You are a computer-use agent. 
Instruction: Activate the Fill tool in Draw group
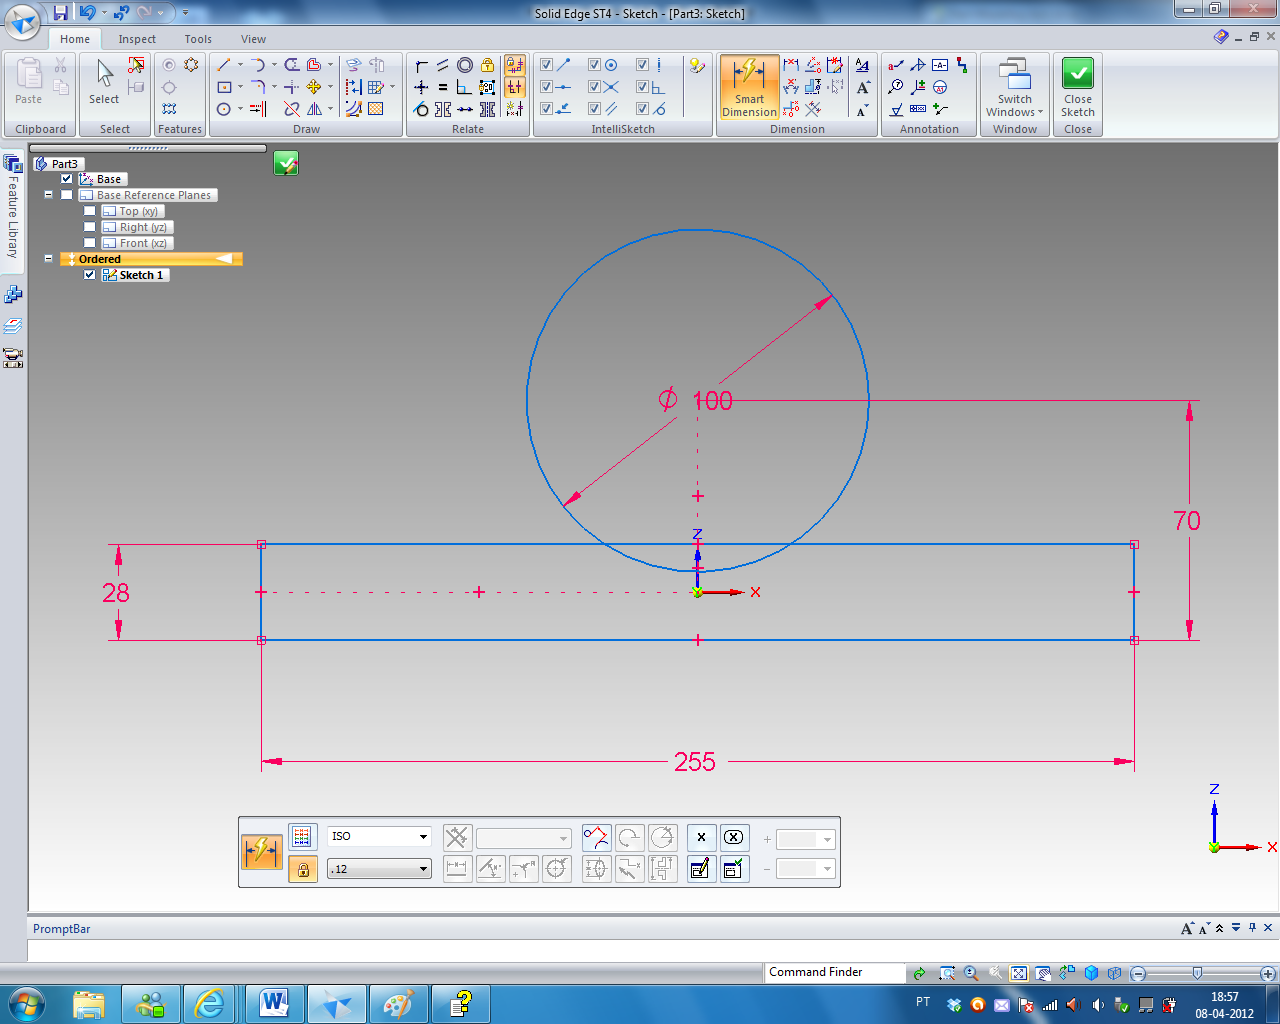(375, 110)
